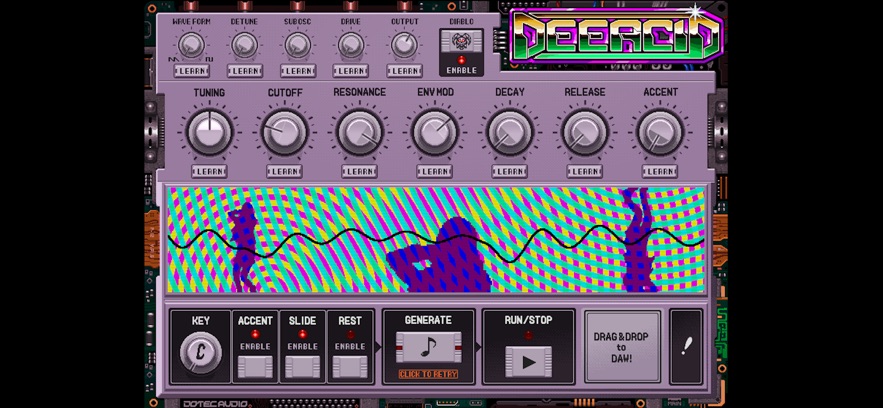Click LEARN under Output
883x408 pixels.
click(x=404, y=71)
